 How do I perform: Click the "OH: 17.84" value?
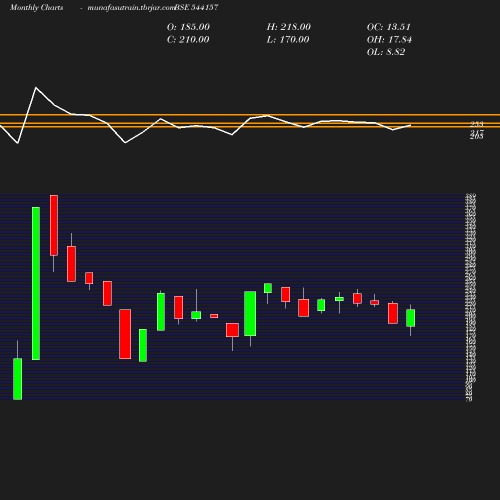pyautogui.click(x=389, y=40)
